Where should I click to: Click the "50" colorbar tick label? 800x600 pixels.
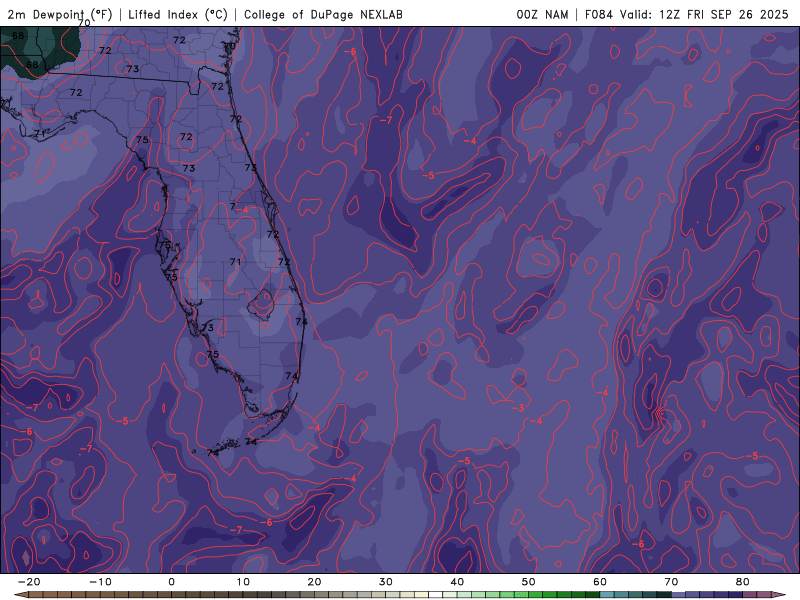point(529,582)
